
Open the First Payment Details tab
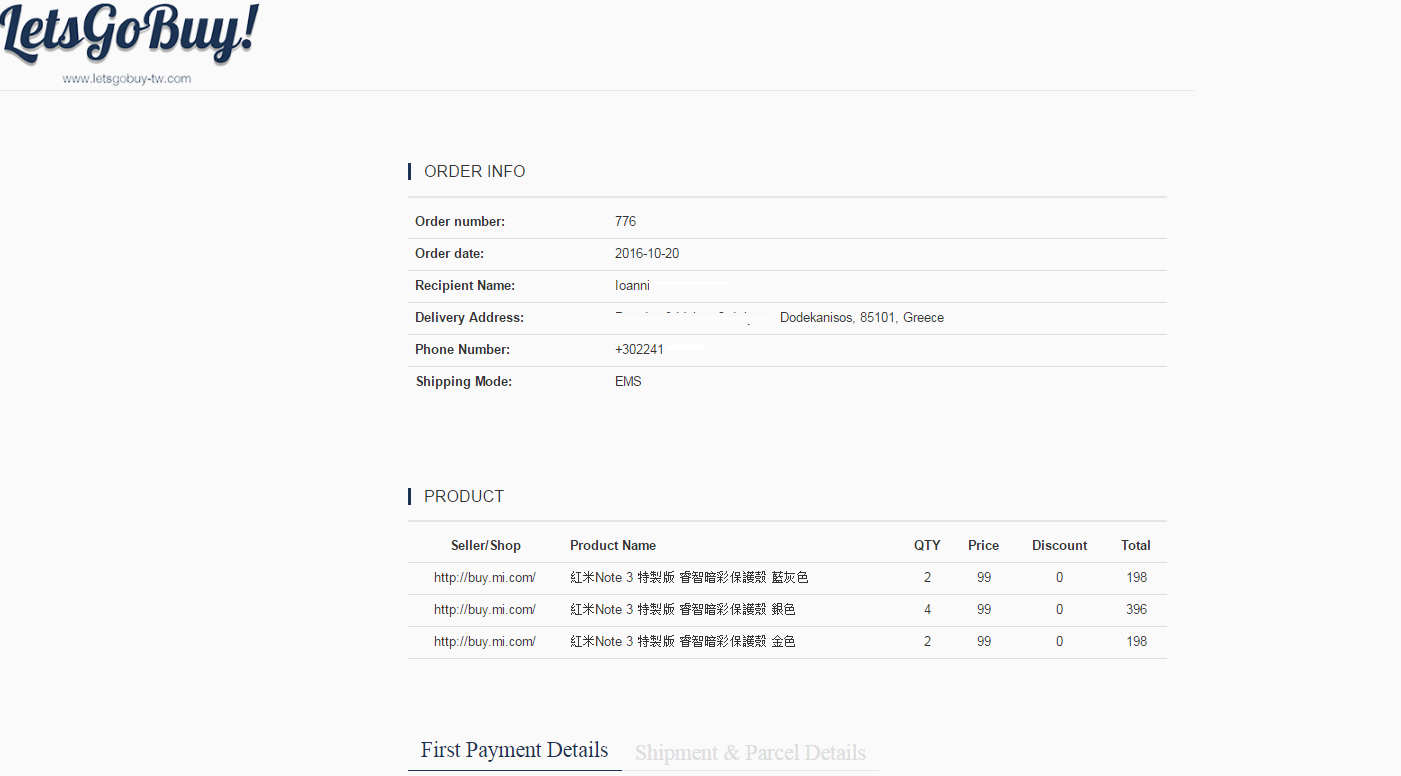pos(514,750)
